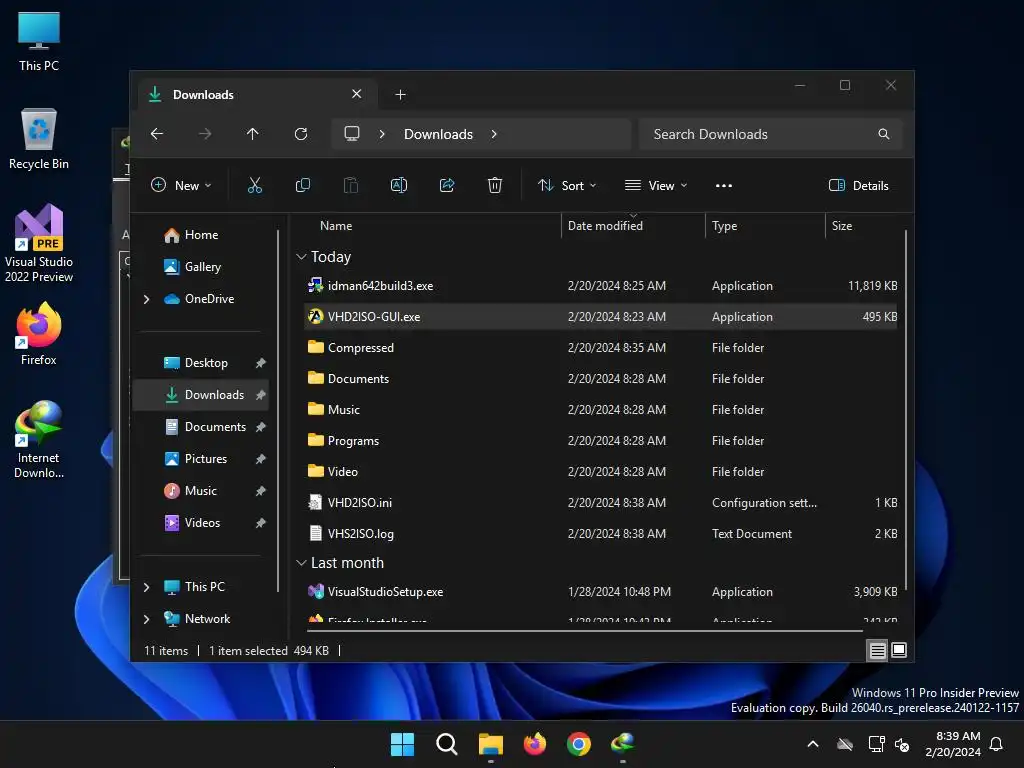Image resolution: width=1024 pixels, height=768 pixels.
Task: Click the Cut scissors icon
Action: (x=255, y=185)
